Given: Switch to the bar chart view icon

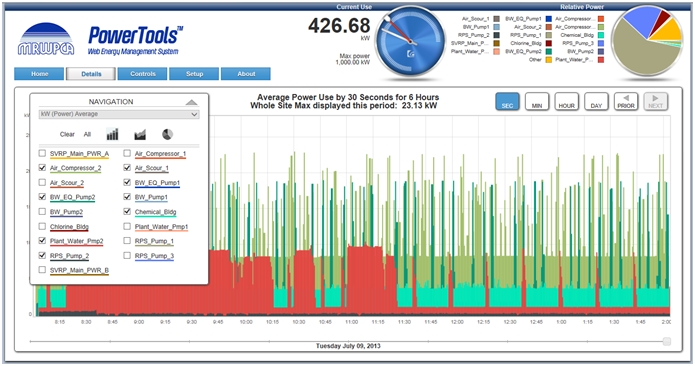Looking at the screenshot, I should [x=112, y=134].
